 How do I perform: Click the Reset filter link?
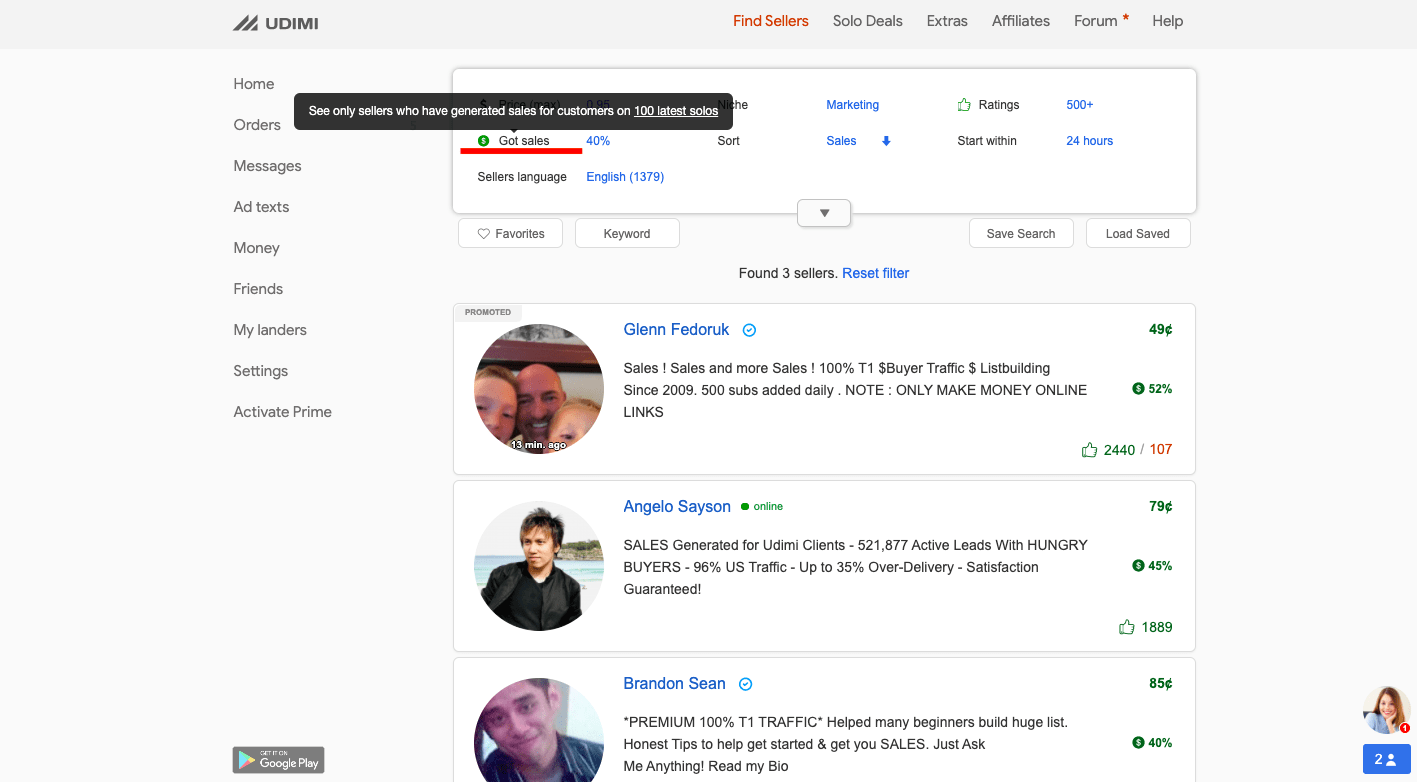[875, 273]
